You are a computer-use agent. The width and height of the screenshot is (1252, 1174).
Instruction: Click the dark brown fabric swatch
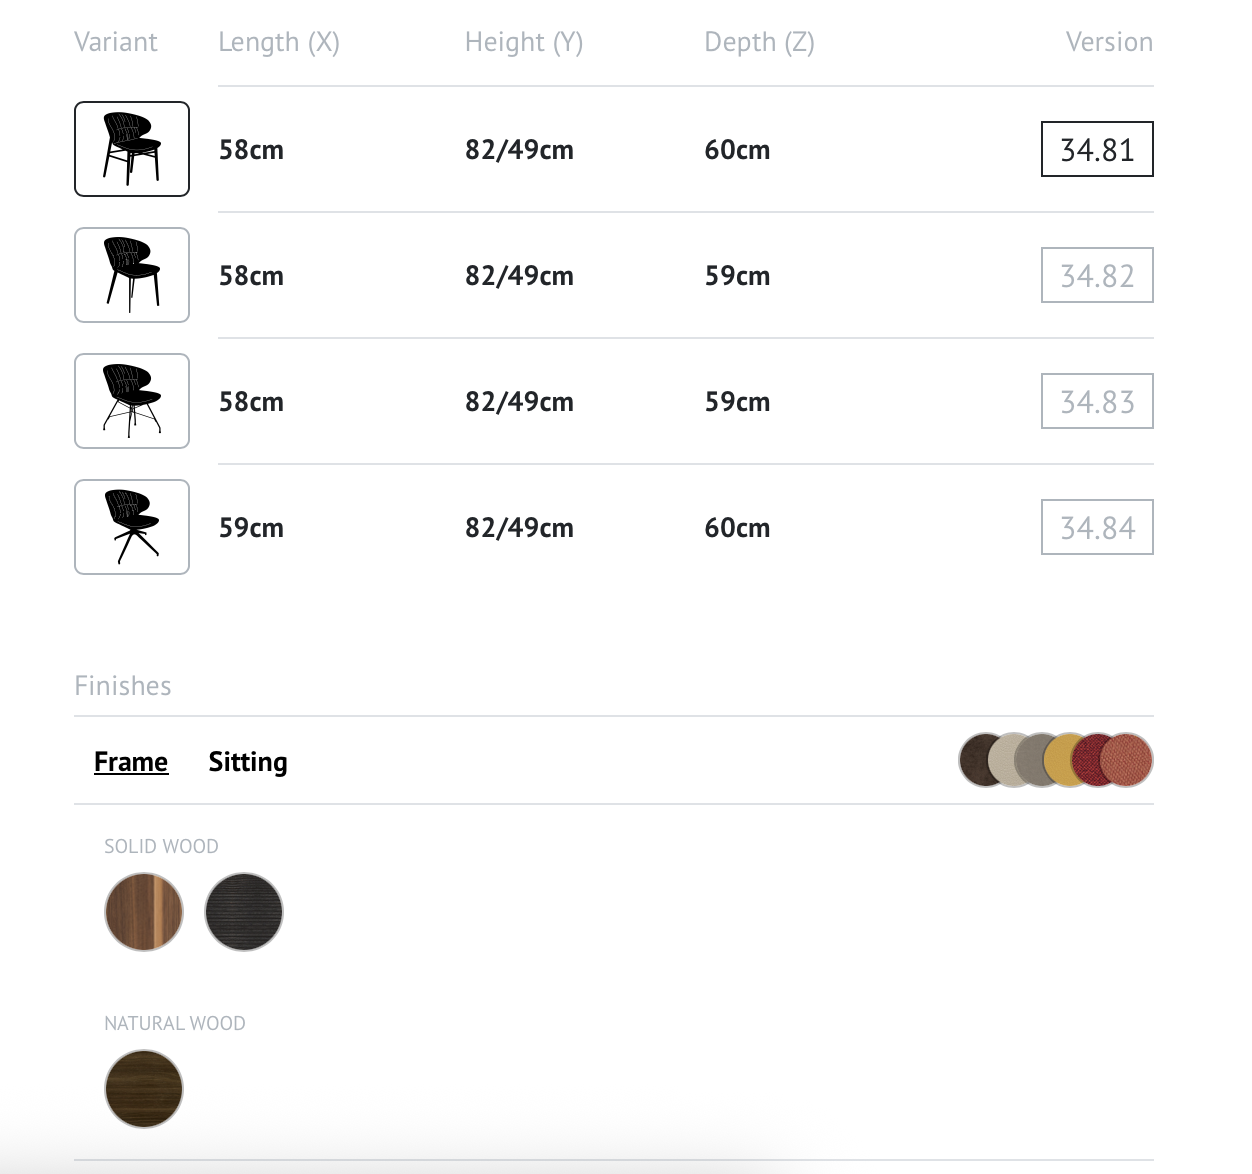(973, 760)
